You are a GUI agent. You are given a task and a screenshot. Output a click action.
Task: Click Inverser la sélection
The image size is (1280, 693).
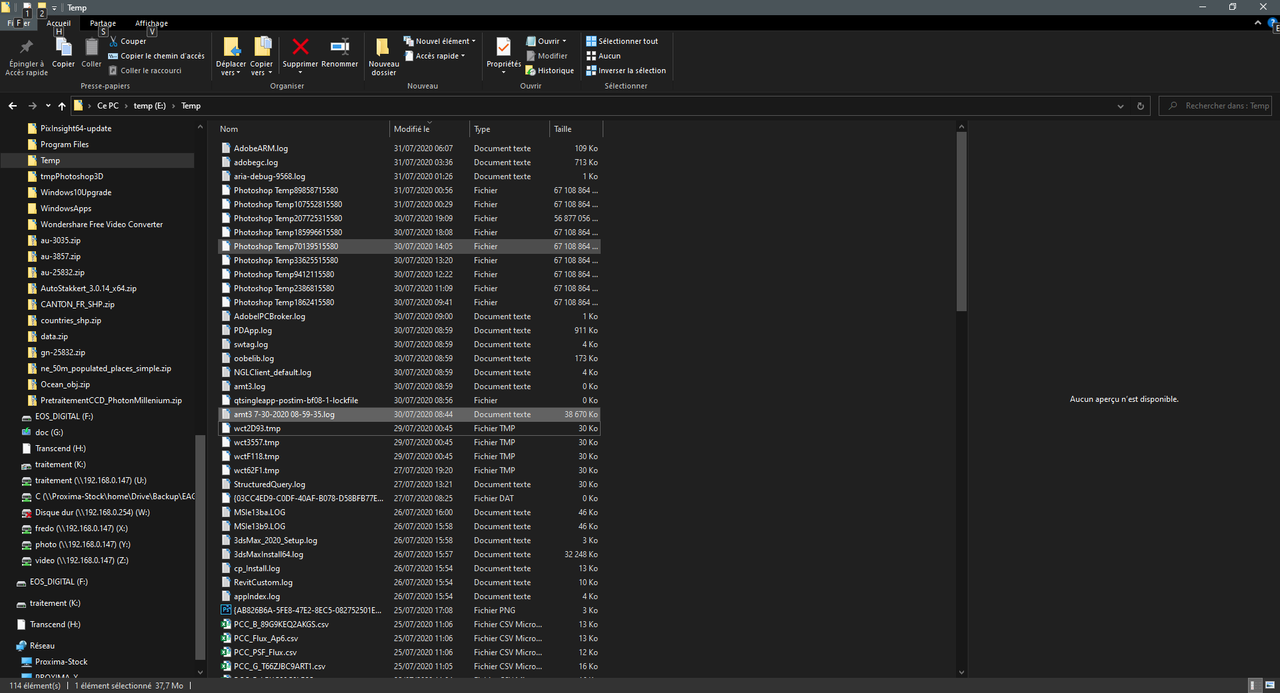pyautogui.click(x=626, y=71)
